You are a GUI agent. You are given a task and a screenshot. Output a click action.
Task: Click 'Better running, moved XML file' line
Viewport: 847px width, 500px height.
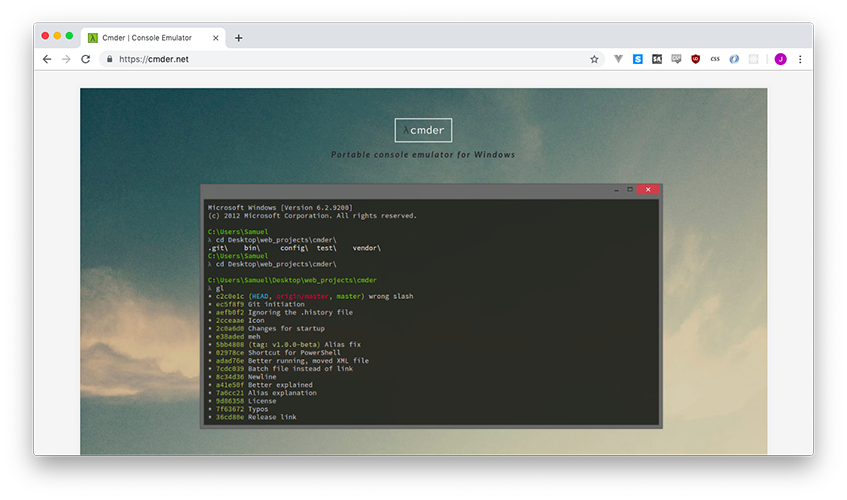288,361
